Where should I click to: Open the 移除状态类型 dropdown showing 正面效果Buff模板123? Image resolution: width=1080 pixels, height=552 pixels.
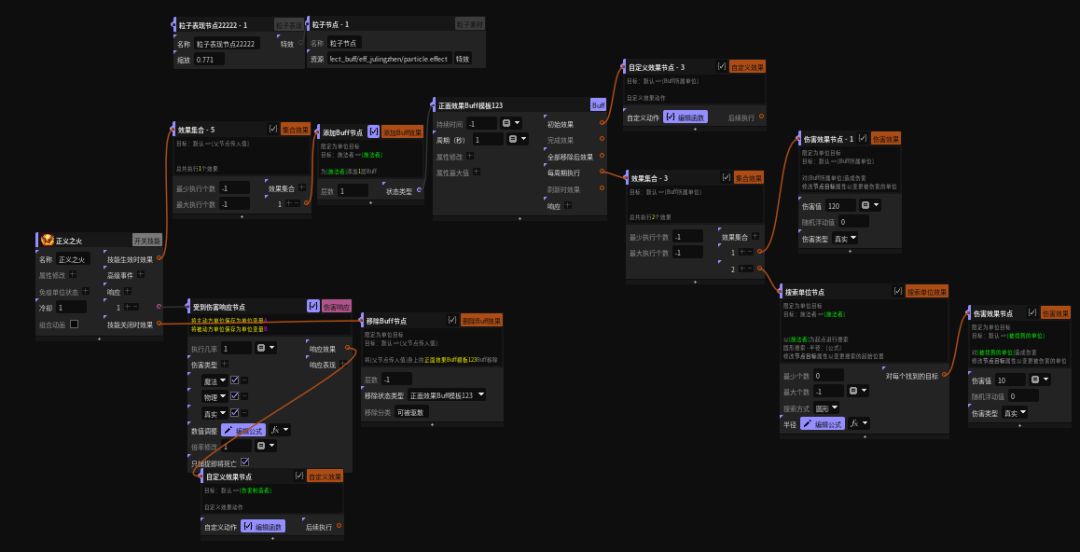click(x=447, y=395)
